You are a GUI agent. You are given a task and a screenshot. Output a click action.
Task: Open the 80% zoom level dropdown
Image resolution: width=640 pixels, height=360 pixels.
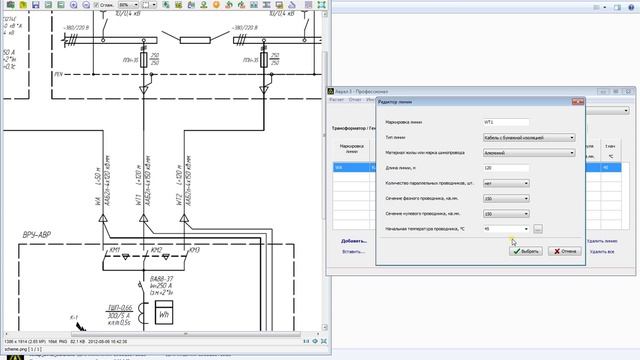click(128, 5)
